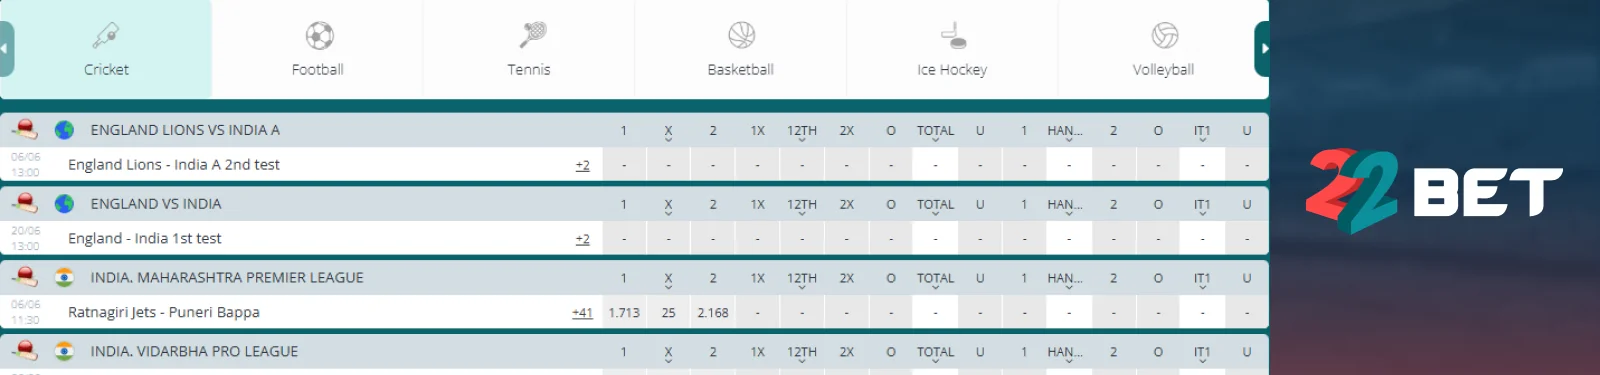Expand 12TH dropdown in England vs India header

point(801,206)
